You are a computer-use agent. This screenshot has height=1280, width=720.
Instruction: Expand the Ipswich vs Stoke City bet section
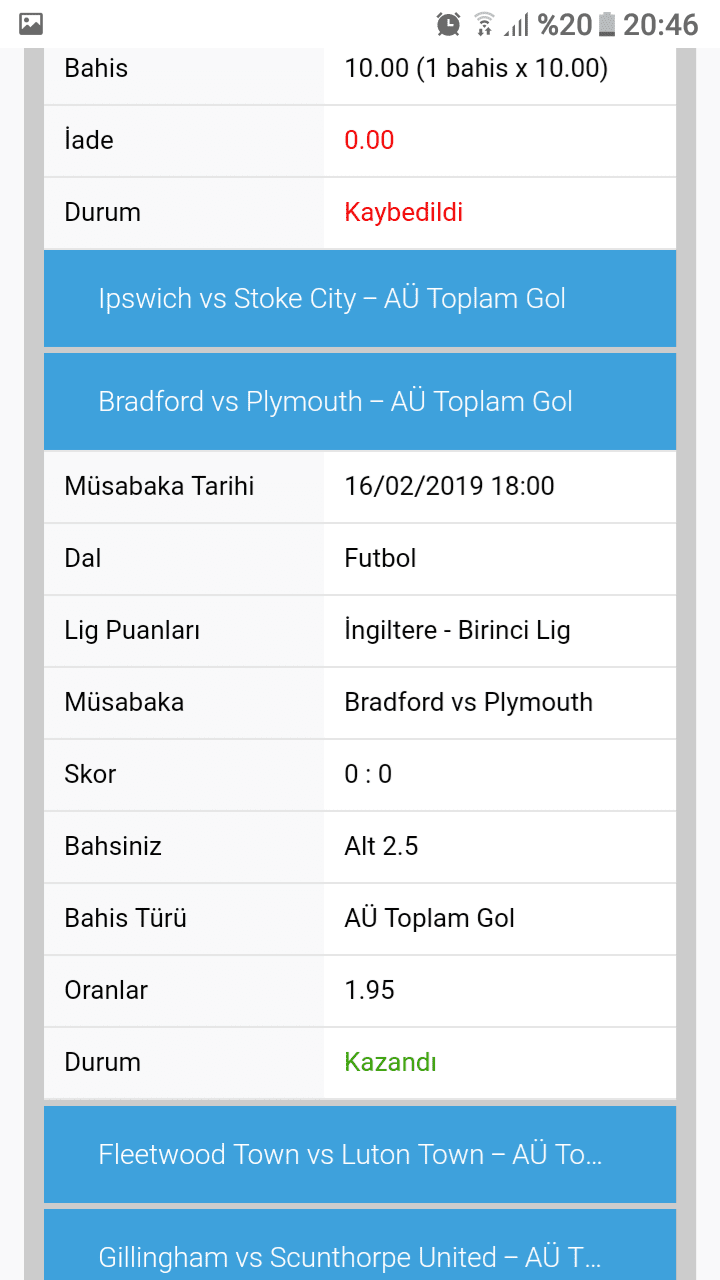[360, 298]
